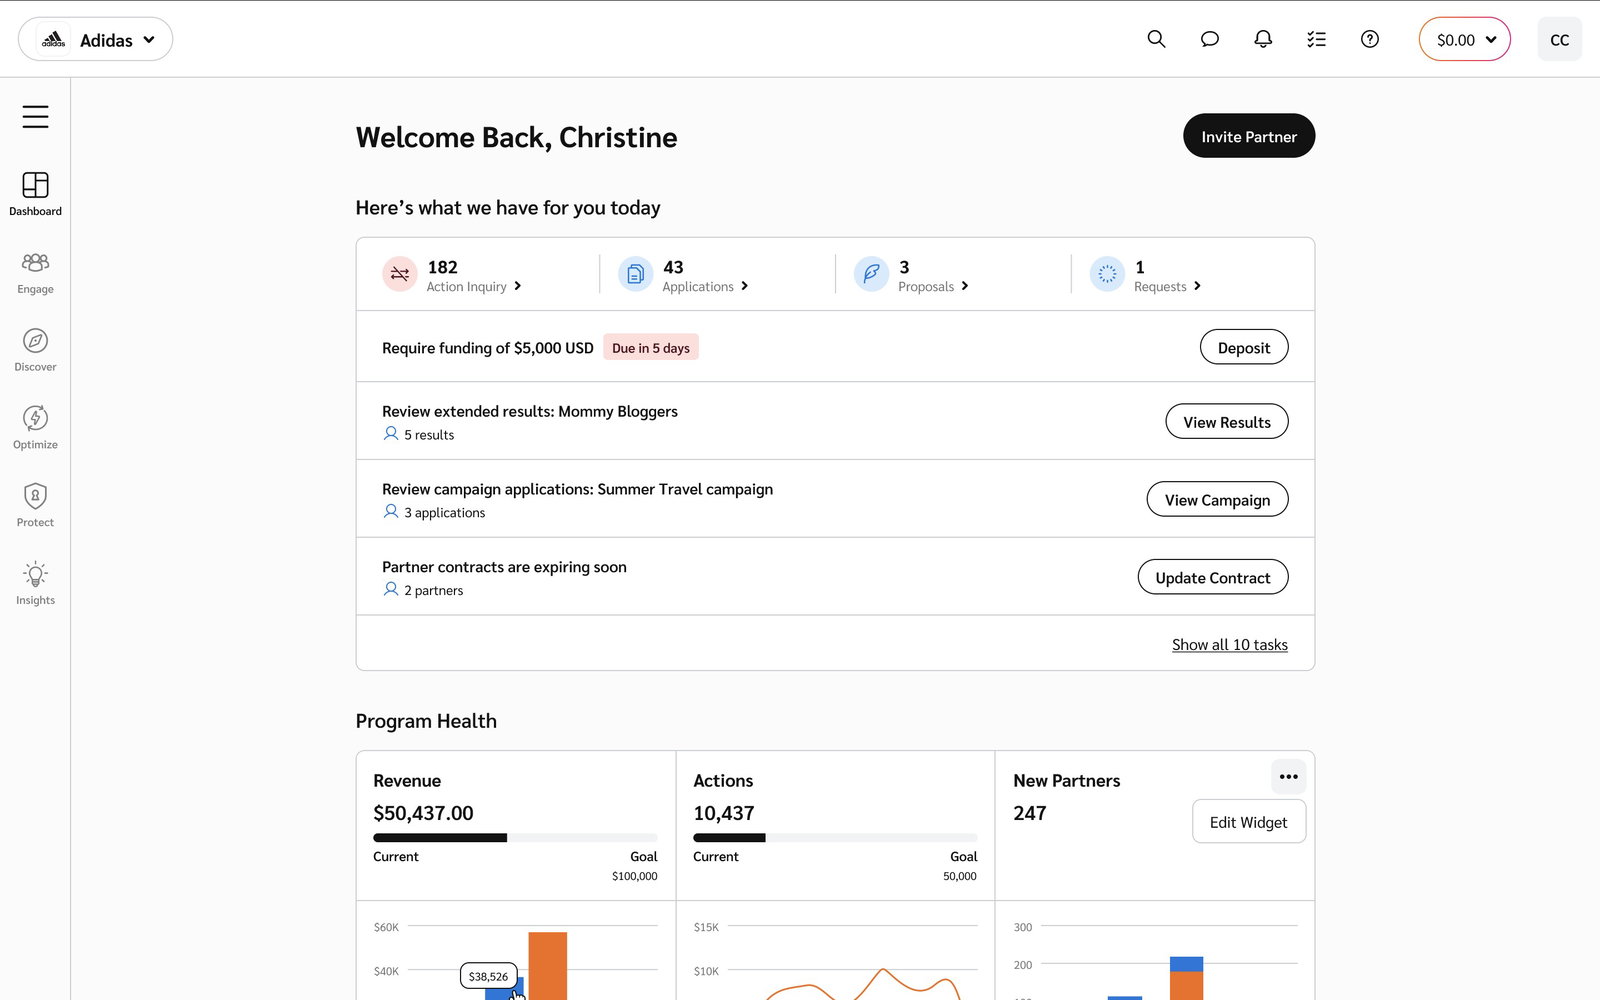Open the Dashboard from the sidebar
1600x1000 pixels.
(35, 193)
